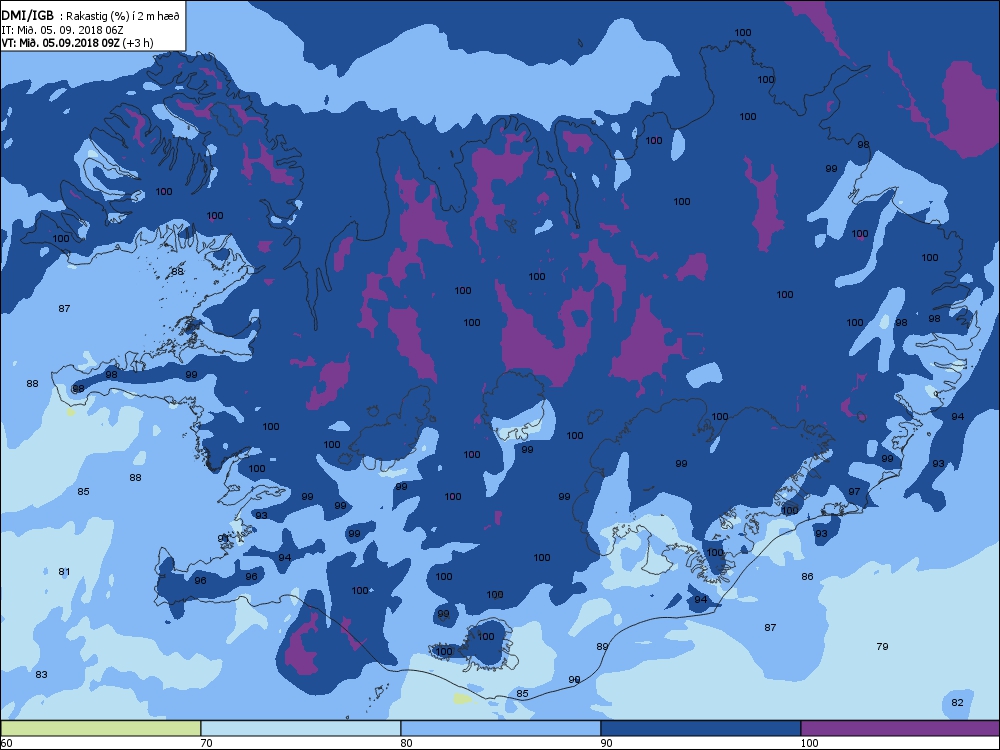Screen dimensions: 1000x750
Task: Click the 'IT: Mið. 05. 09. 2018 06Z' line
Action: click(x=62, y=29)
